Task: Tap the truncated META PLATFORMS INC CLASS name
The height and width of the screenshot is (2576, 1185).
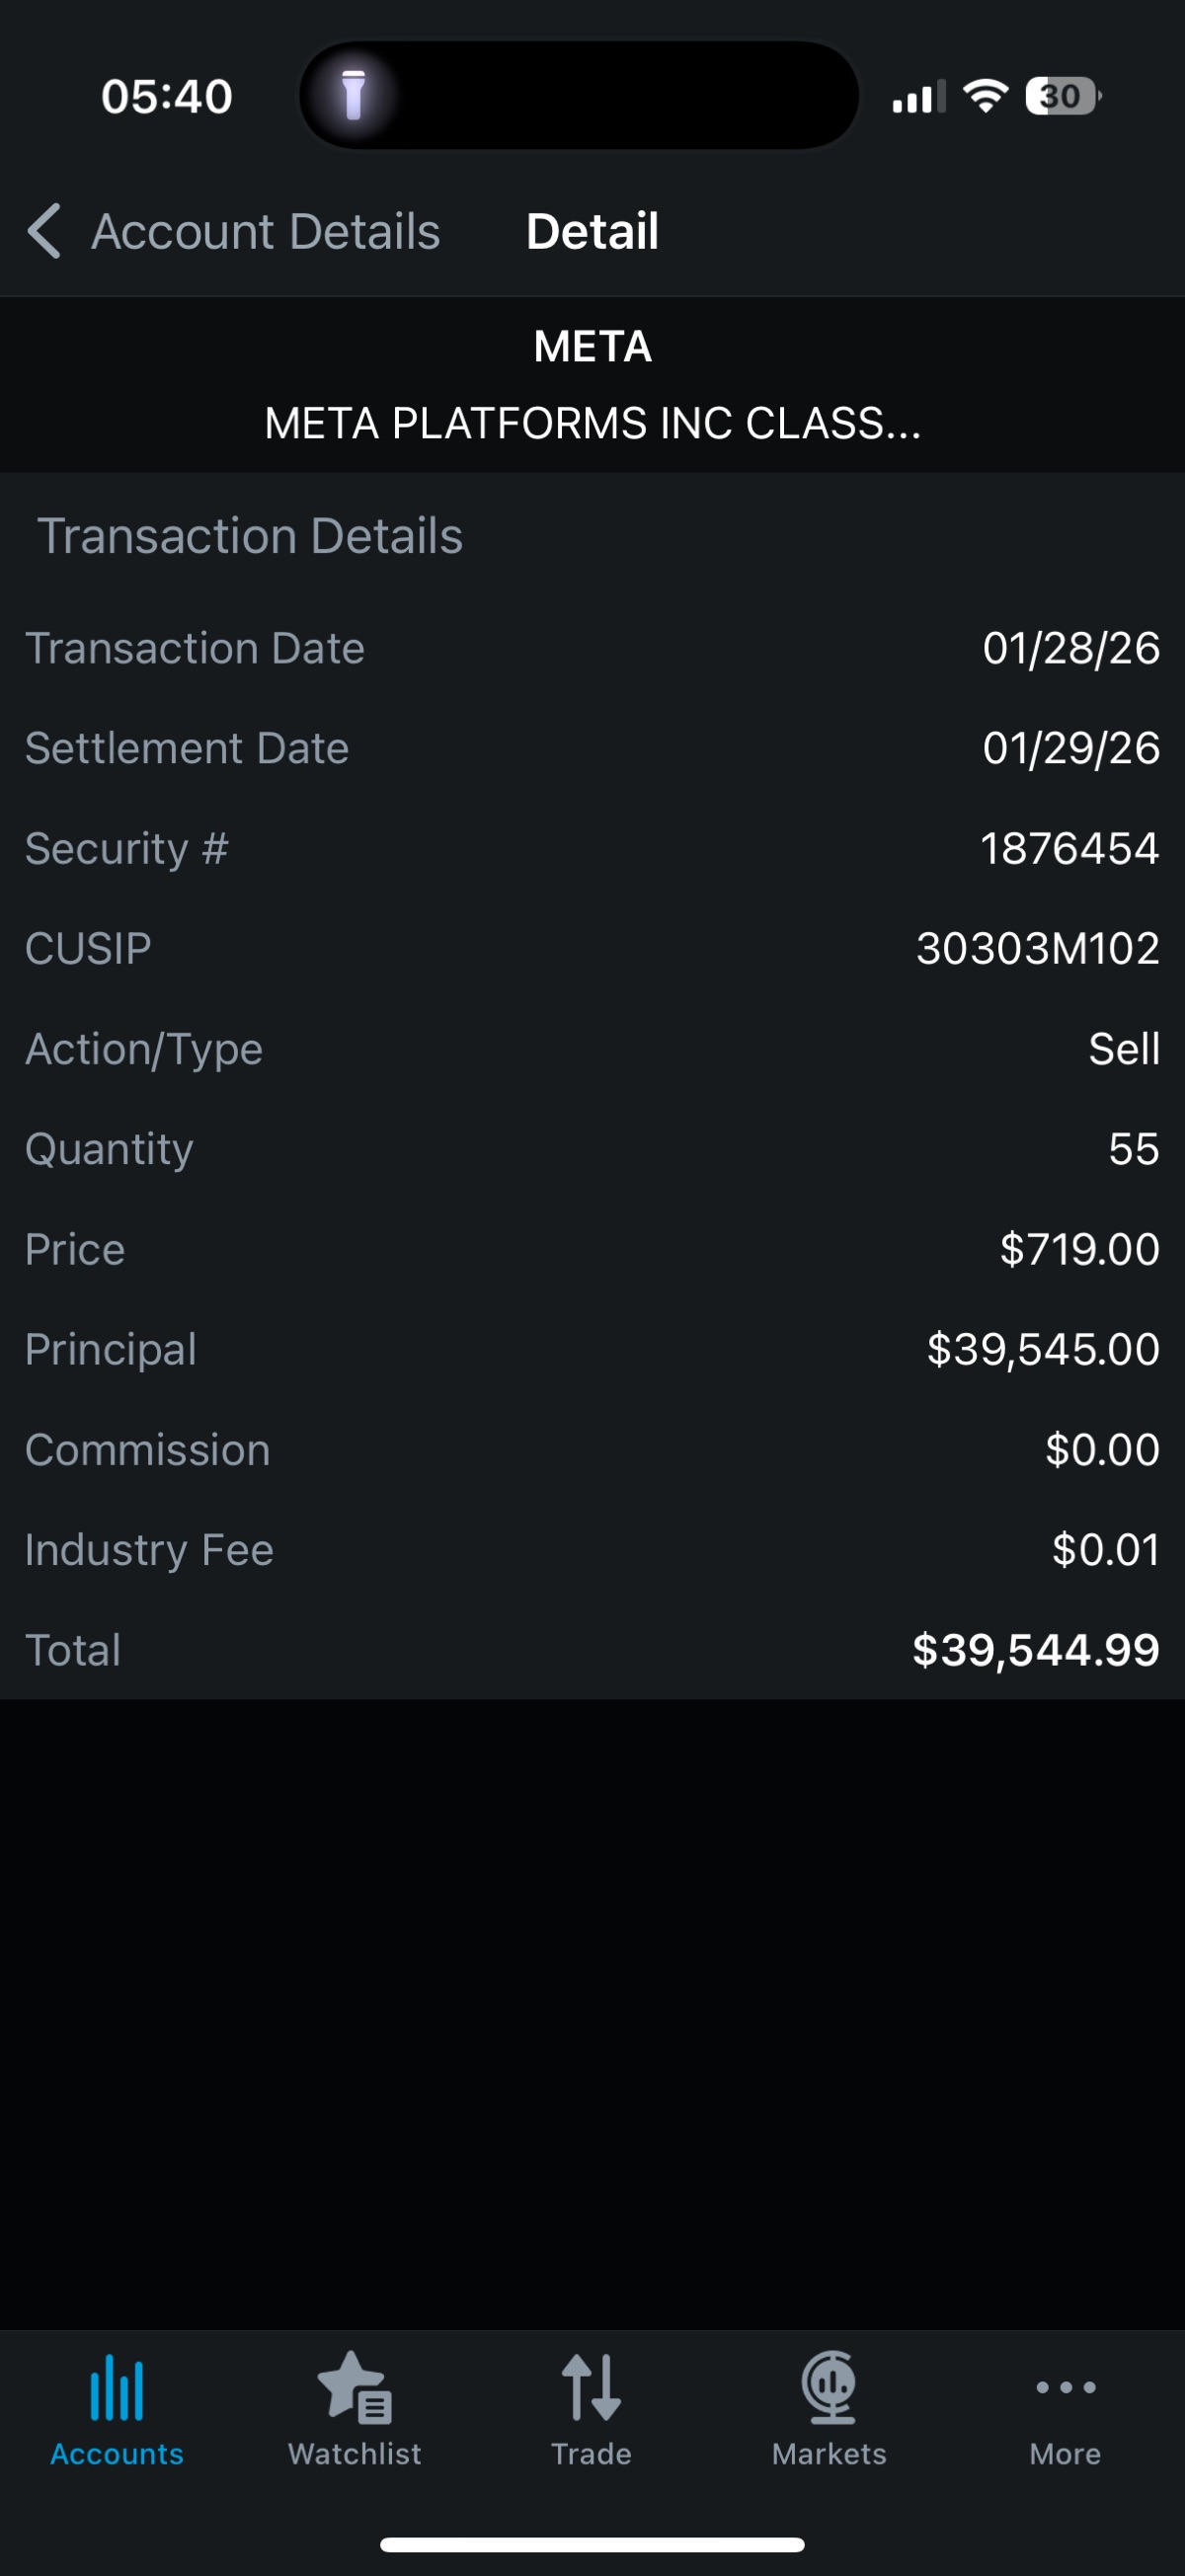Action: 592,423
